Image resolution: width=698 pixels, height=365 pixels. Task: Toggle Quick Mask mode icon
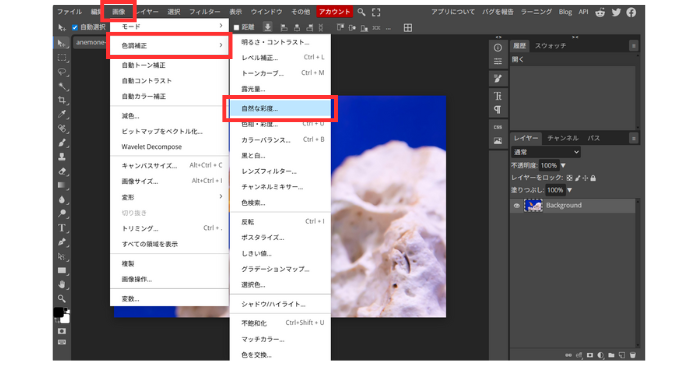pyautogui.click(x=62, y=331)
